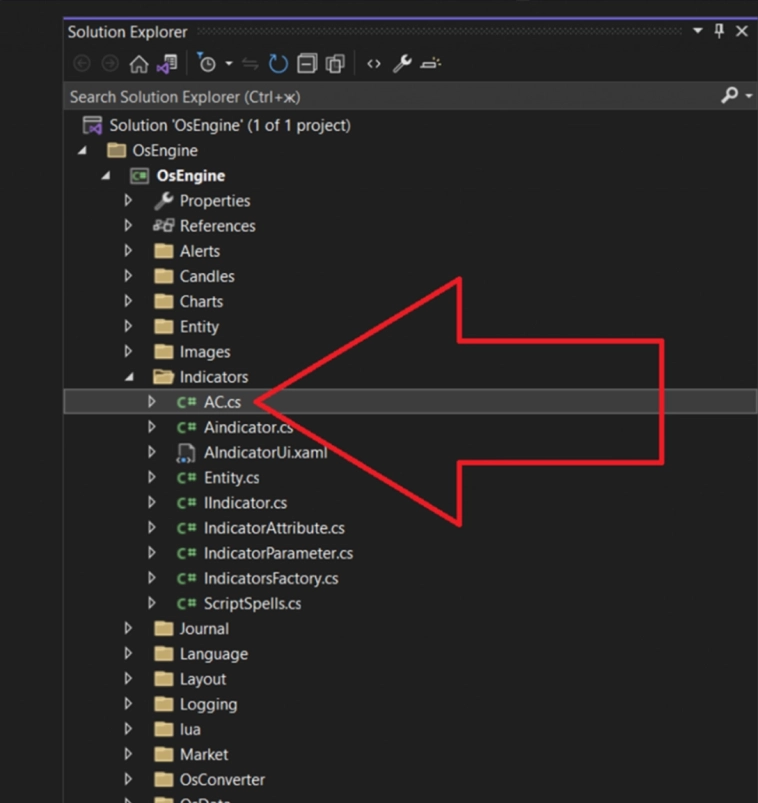Toggle the Preview Selected Items icon
Viewport: 758px width, 803px height.
point(430,64)
